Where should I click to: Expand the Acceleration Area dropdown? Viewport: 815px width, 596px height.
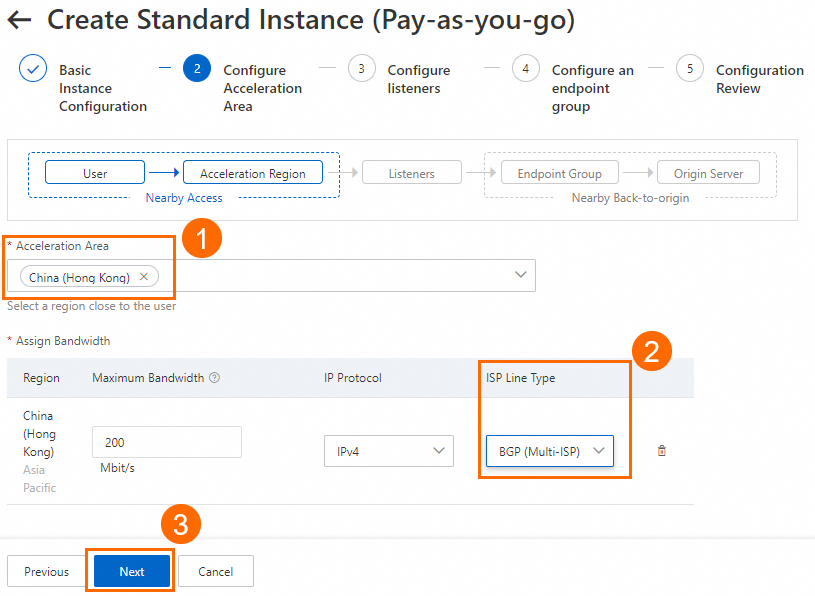tap(520, 275)
